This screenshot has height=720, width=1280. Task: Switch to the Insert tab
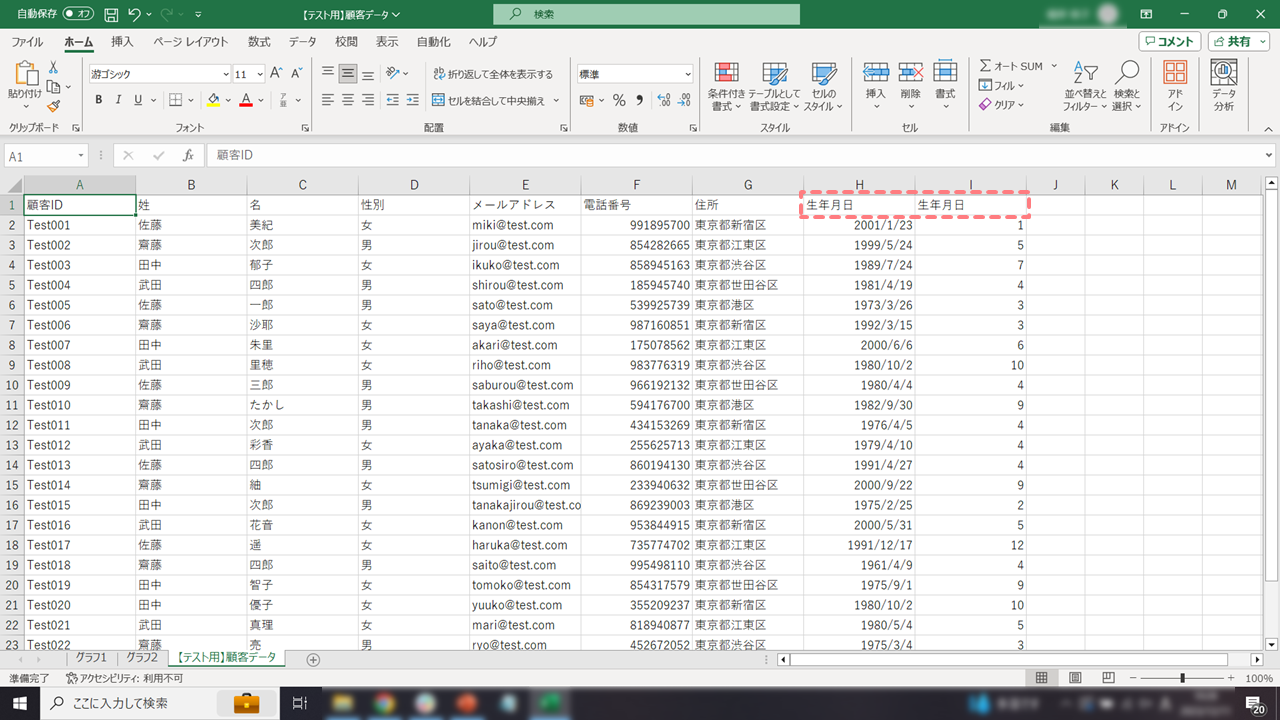(122, 42)
